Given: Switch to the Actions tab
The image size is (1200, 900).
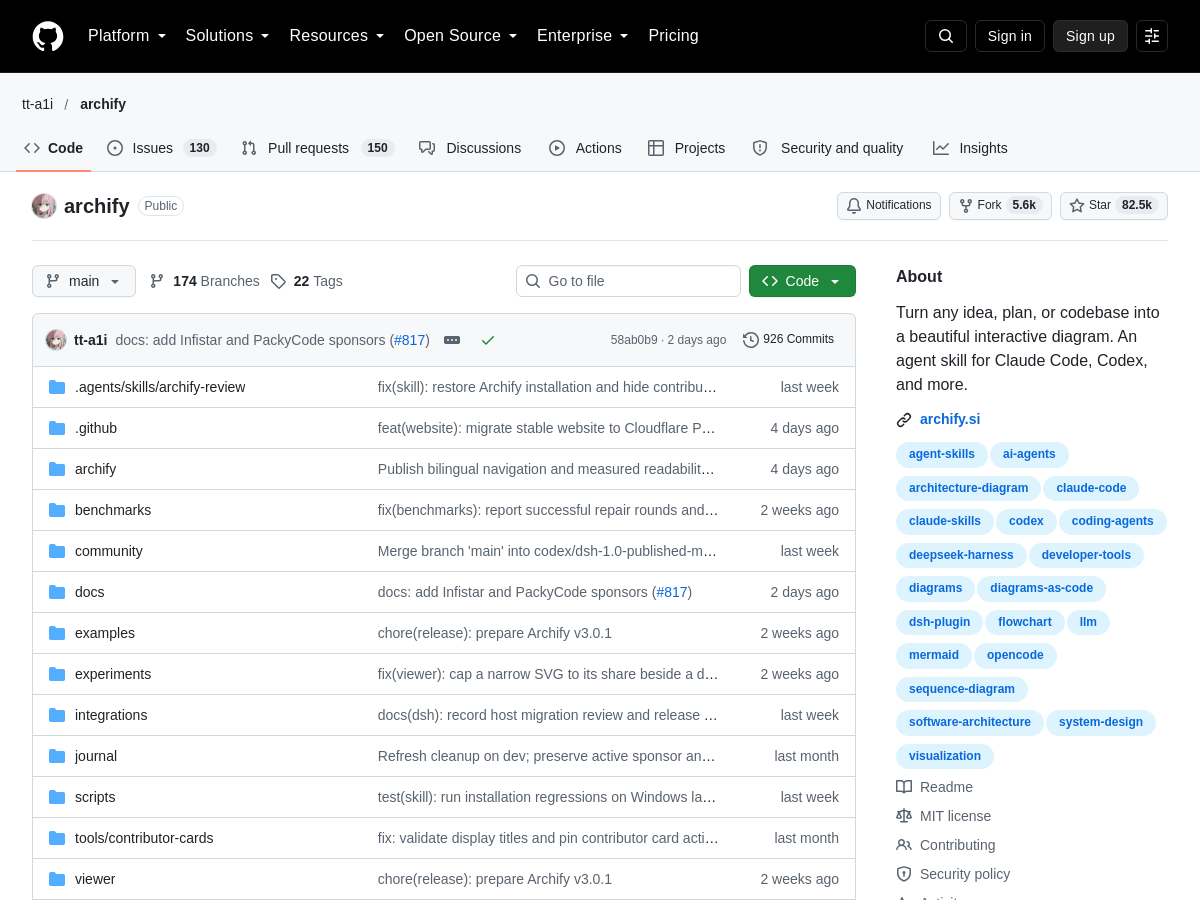Looking at the screenshot, I should [585, 148].
